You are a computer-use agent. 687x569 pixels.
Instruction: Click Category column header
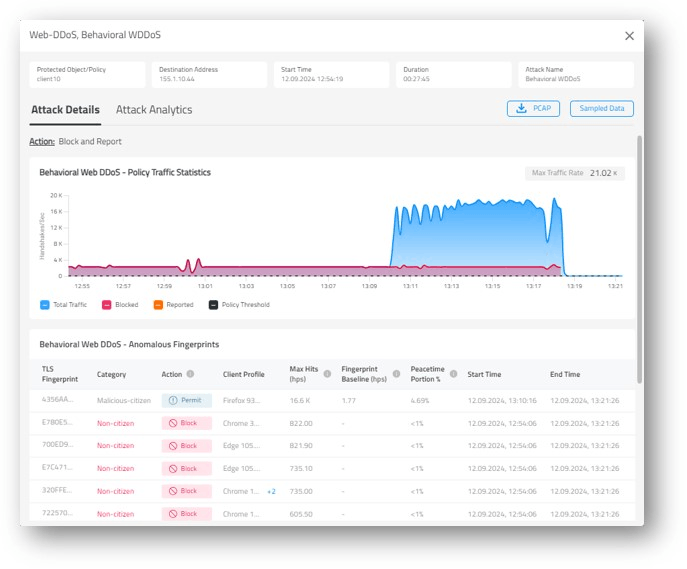(111, 375)
